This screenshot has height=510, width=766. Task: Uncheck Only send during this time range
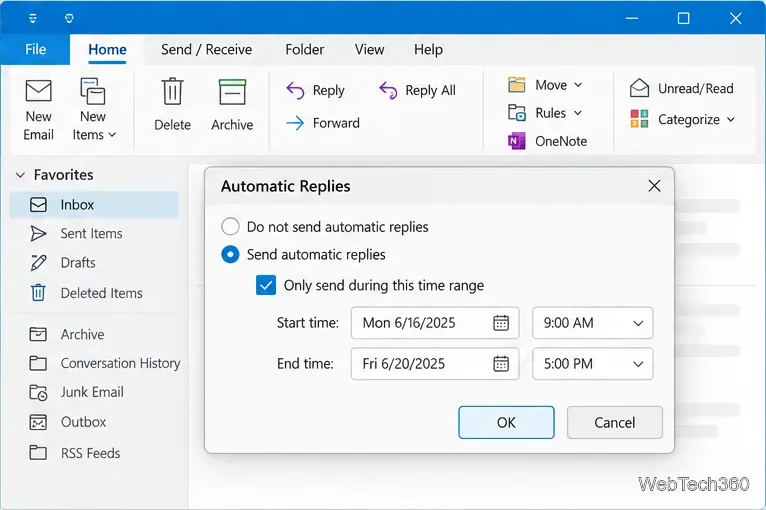coord(266,285)
